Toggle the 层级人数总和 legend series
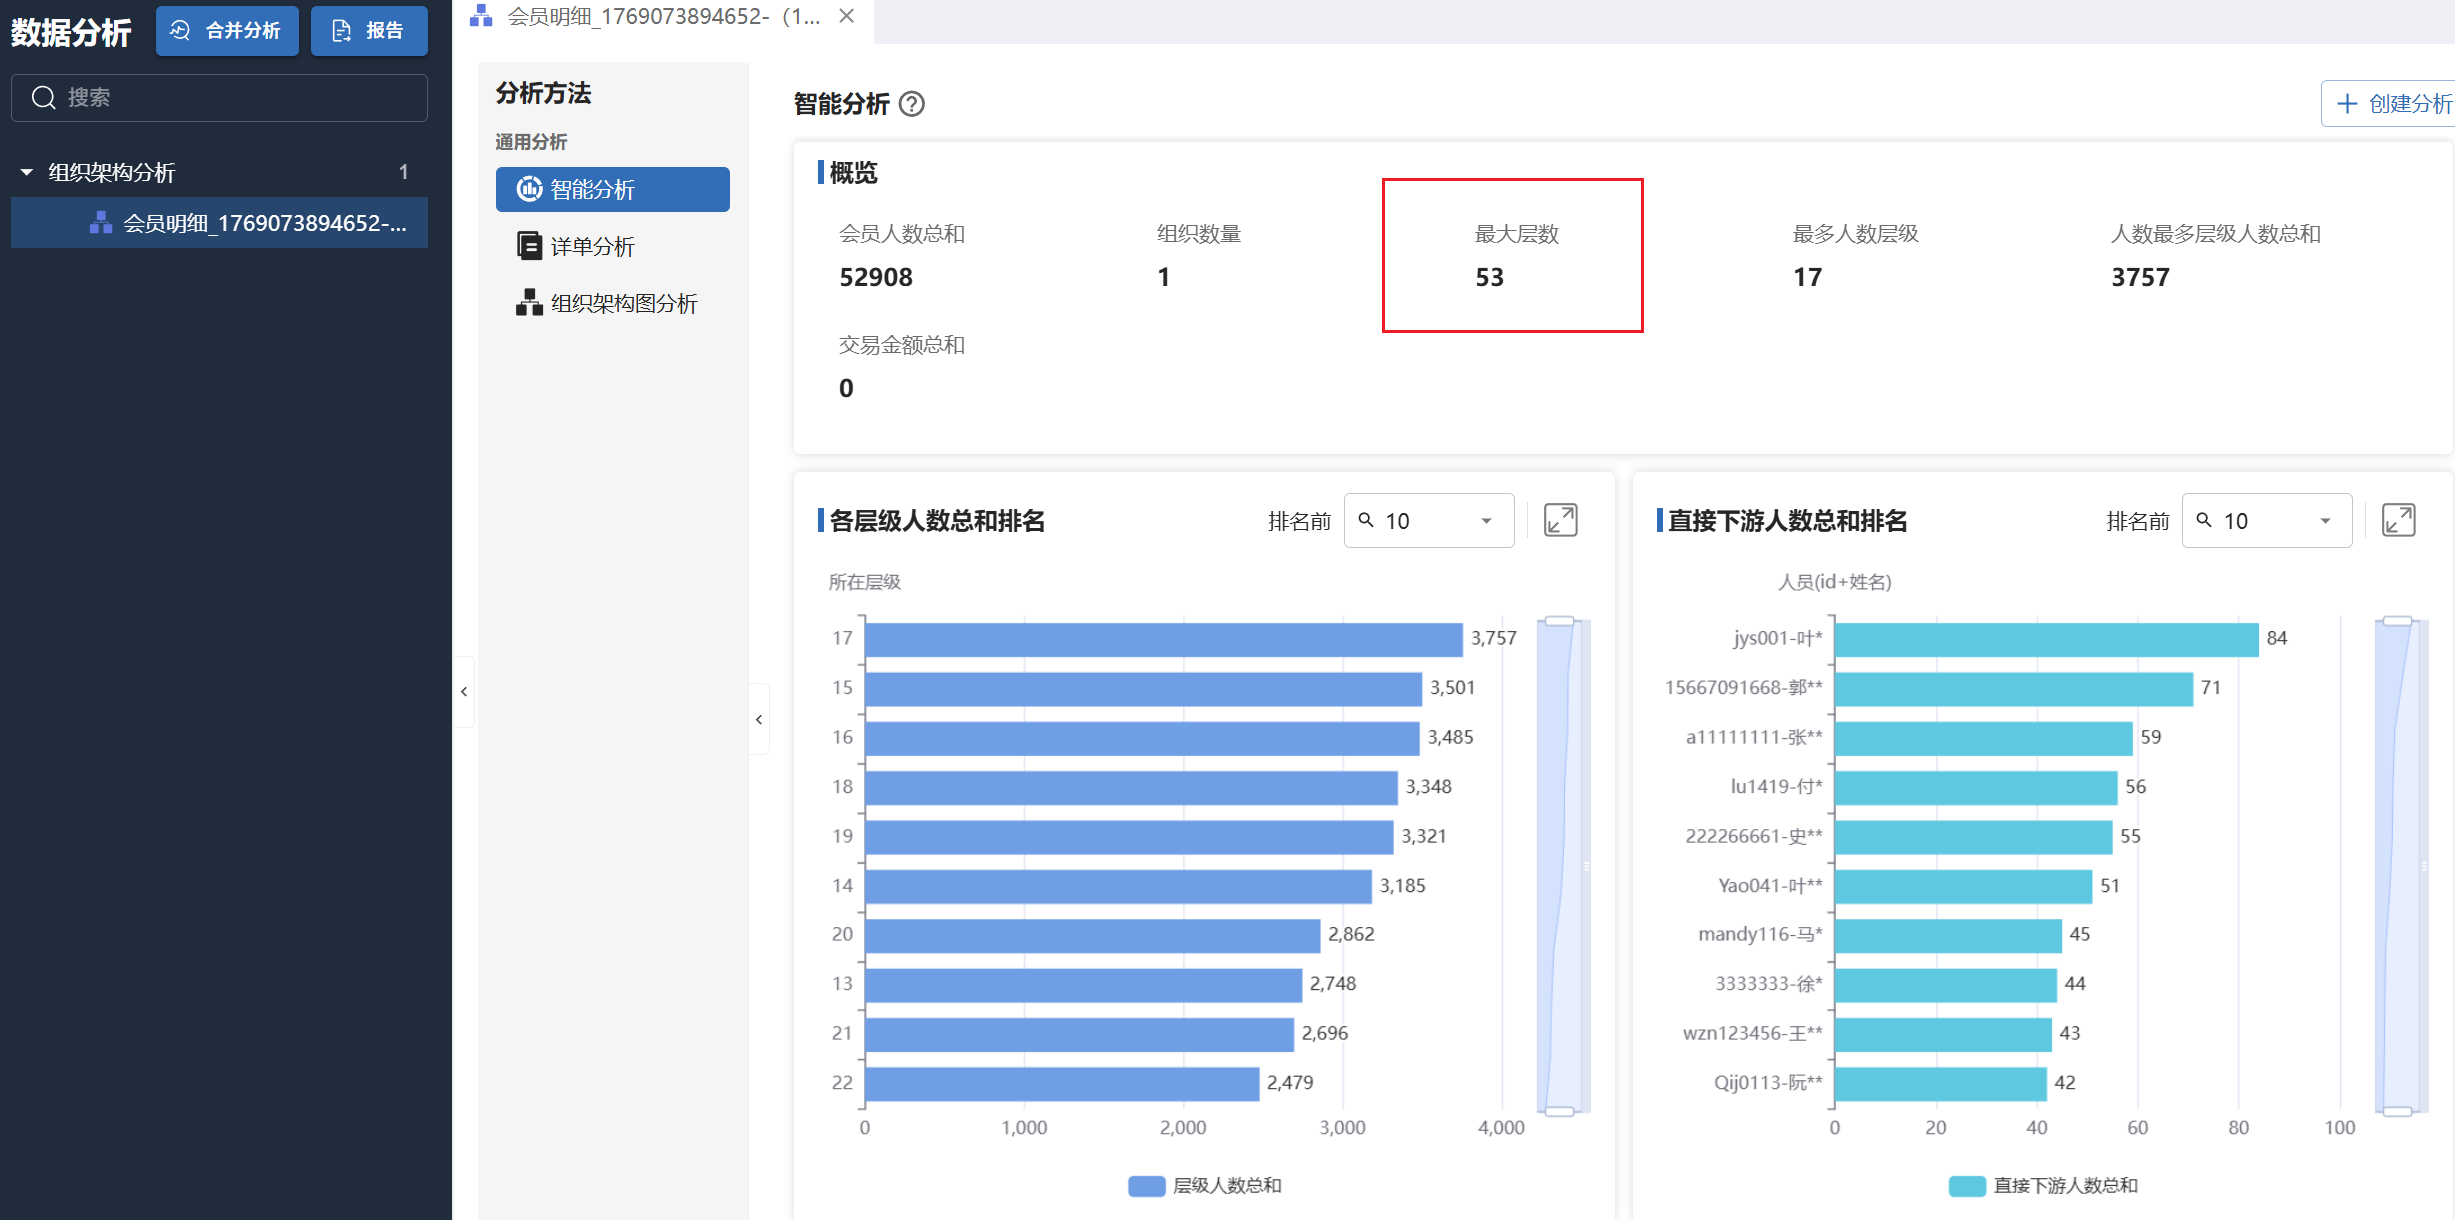Viewport: 2455px width, 1220px height. click(1204, 1186)
